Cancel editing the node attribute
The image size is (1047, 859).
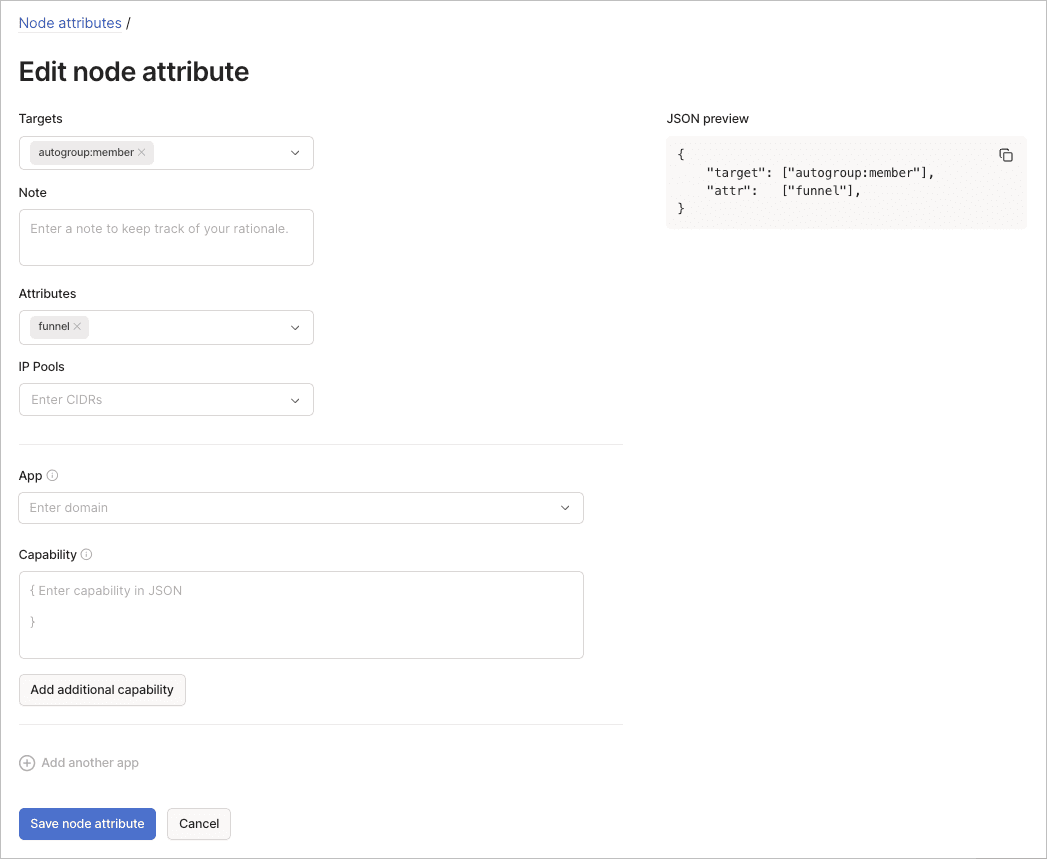point(198,823)
